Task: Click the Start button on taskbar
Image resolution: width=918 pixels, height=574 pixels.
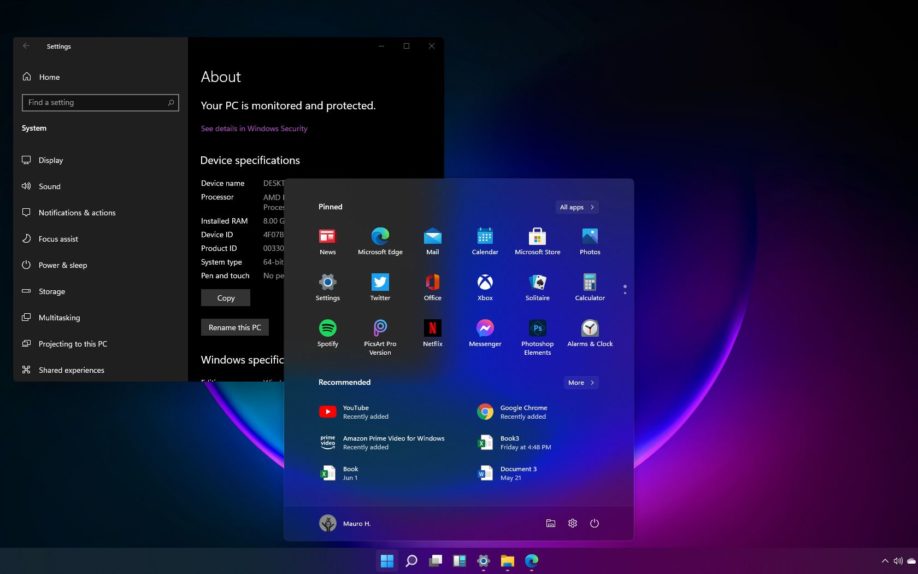Action: pyautogui.click(x=387, y=561)
